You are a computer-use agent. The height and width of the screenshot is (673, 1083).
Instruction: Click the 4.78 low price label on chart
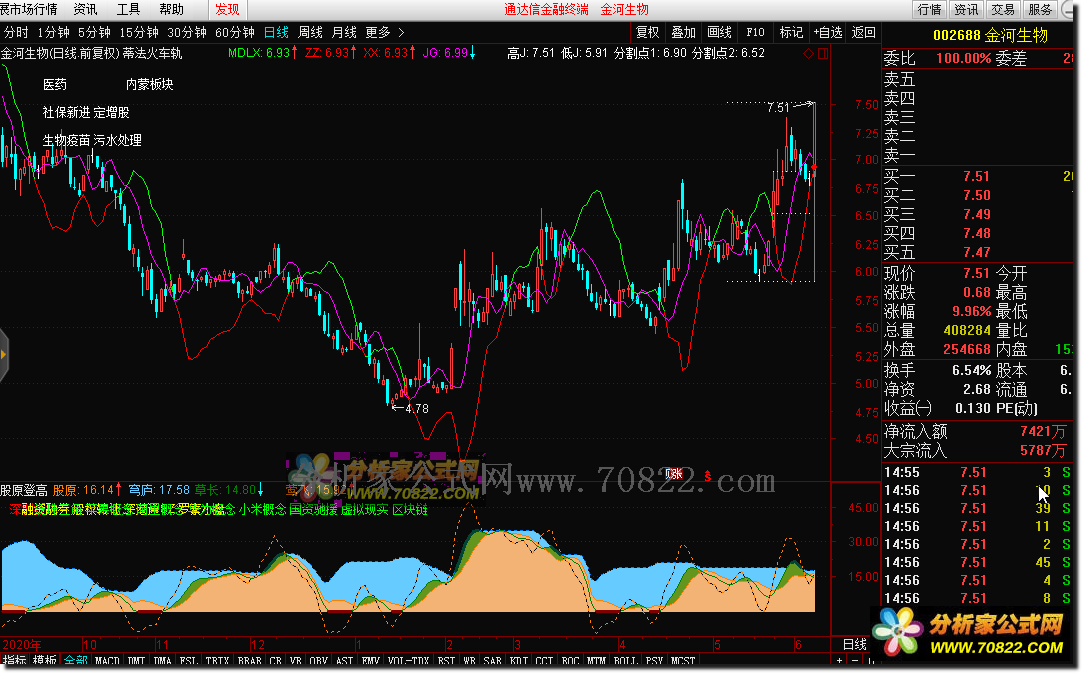click(x=417, y=409)
